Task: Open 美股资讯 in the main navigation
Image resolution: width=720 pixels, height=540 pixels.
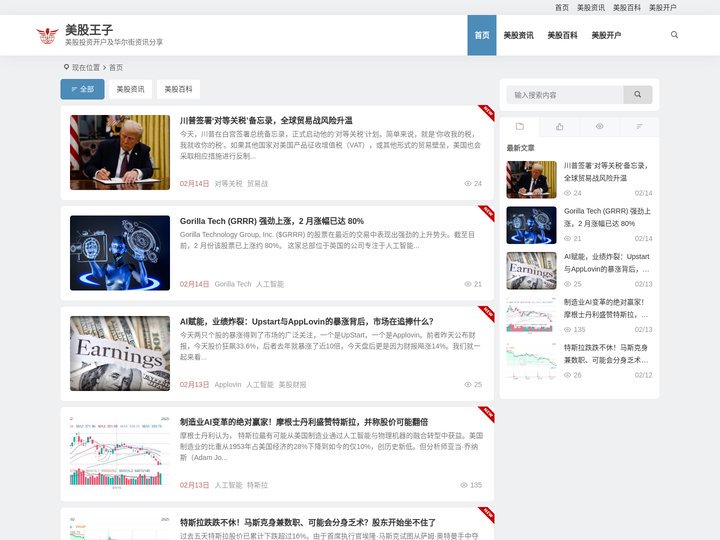Action: pos(518,35)
